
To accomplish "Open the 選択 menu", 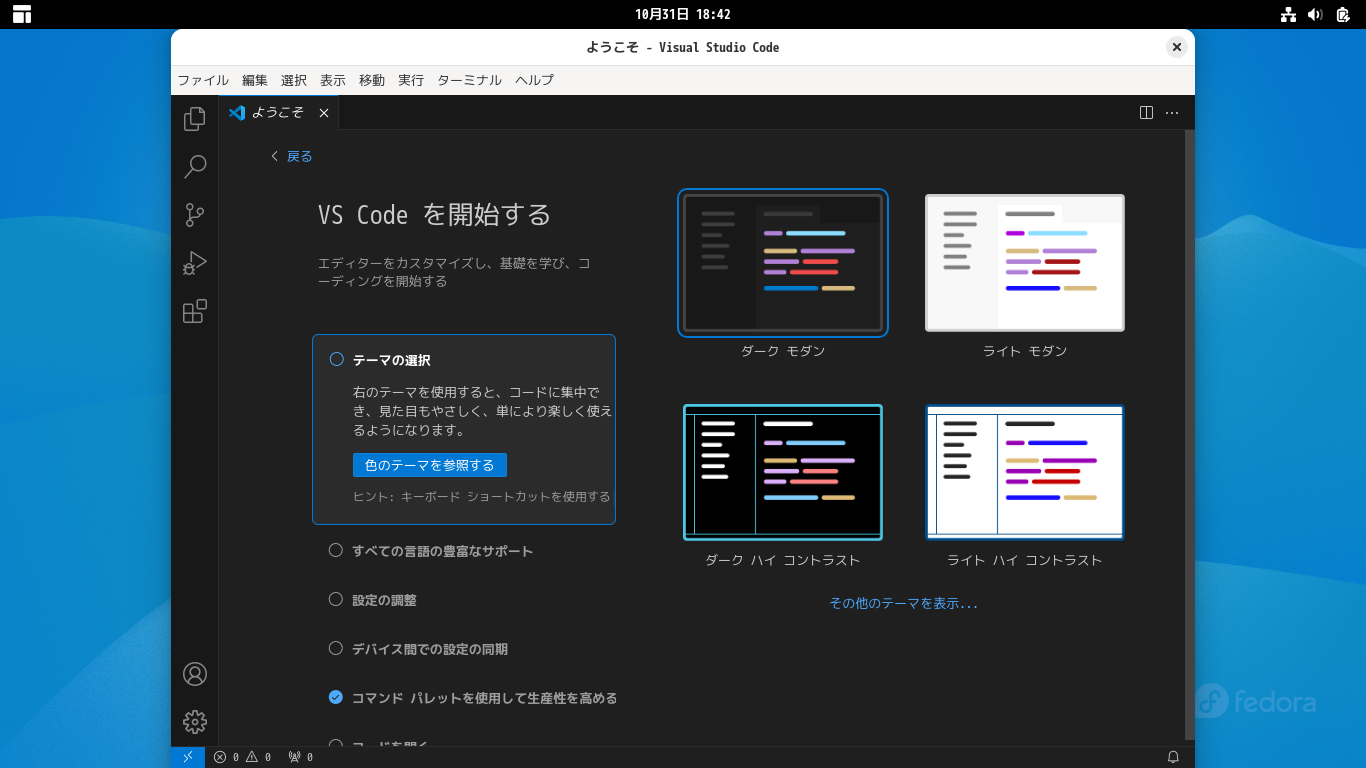I will (x=294, y=80).
